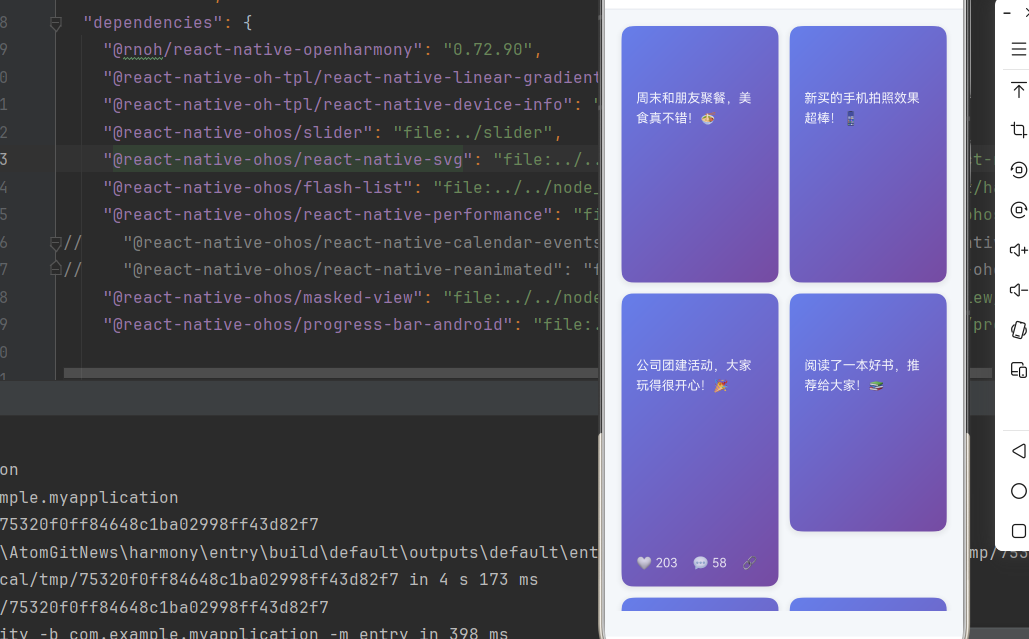The width and height of the screenshot is (1029, 639).
Task: Click the react-native-linear-gradient dependency line
Action: click(x=350, y=77)
